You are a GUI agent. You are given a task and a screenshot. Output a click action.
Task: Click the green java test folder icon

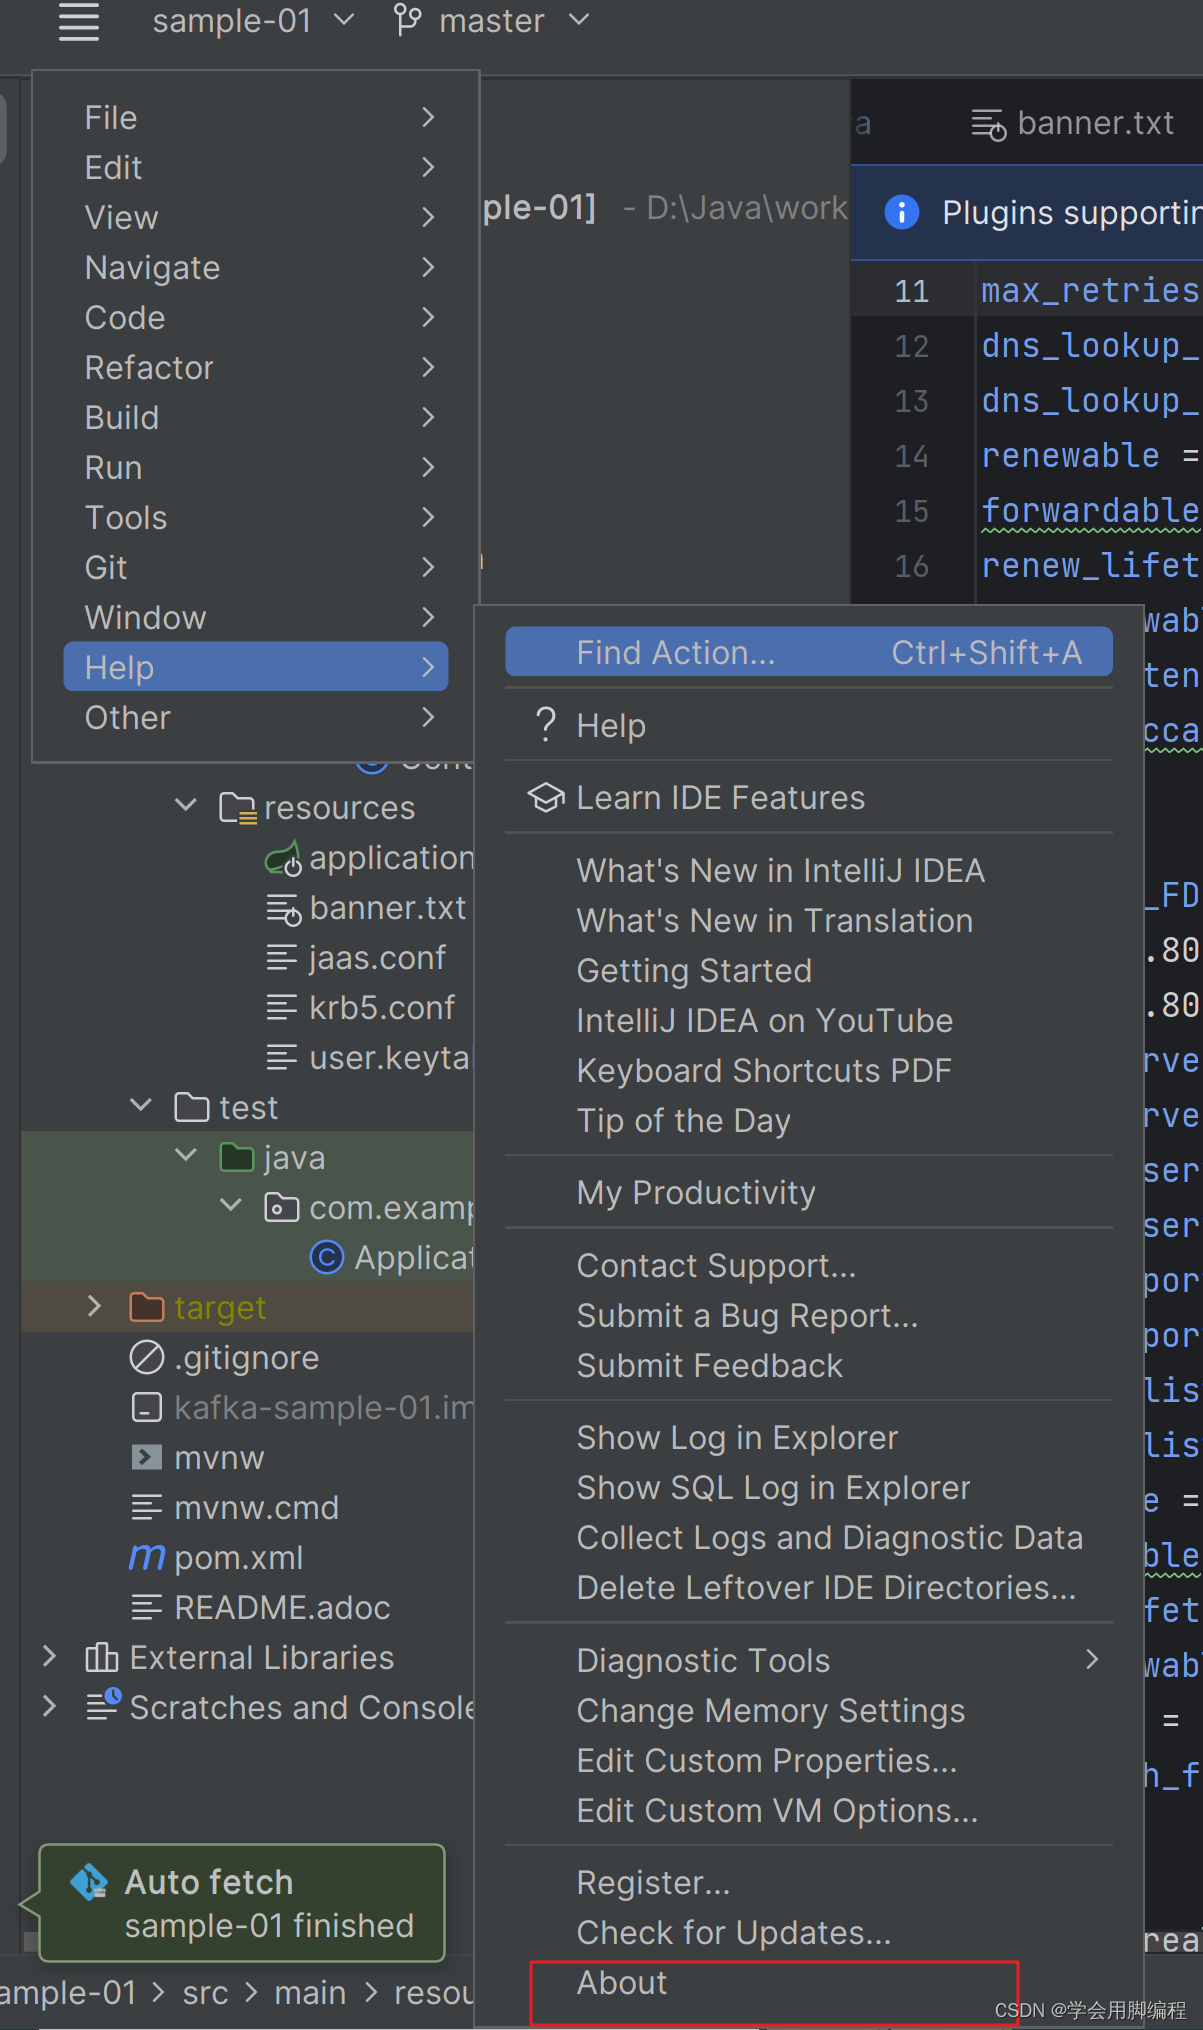click(x=237, y=1158)
